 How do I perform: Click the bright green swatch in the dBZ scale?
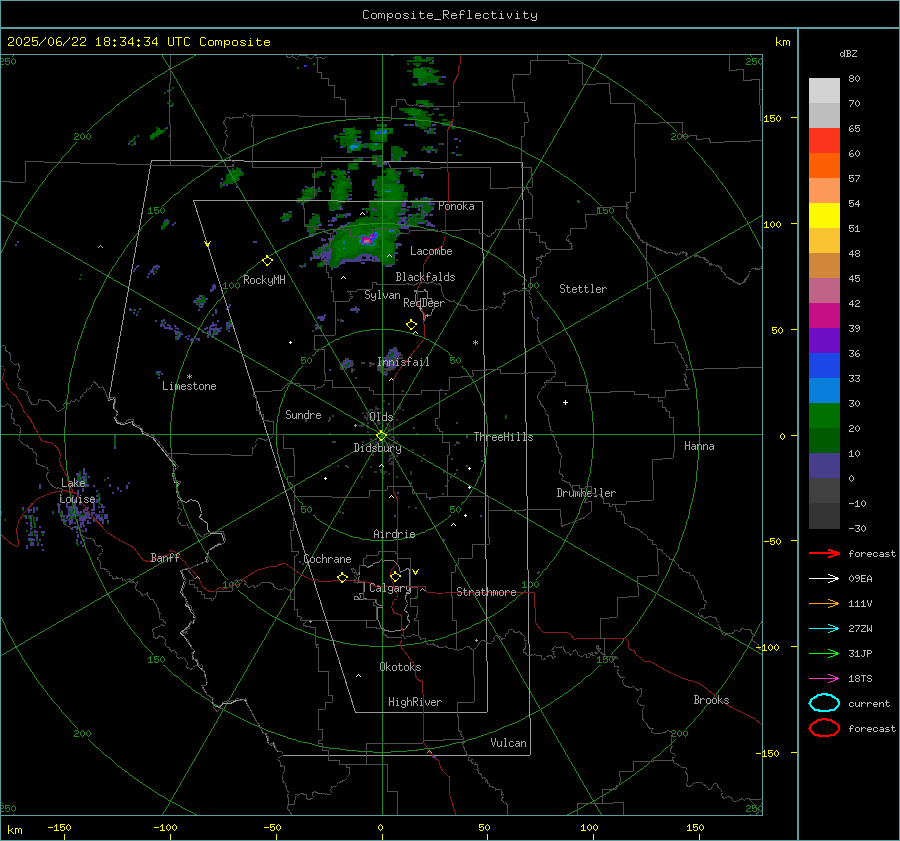pyautogui.click(x=824, y=415)
